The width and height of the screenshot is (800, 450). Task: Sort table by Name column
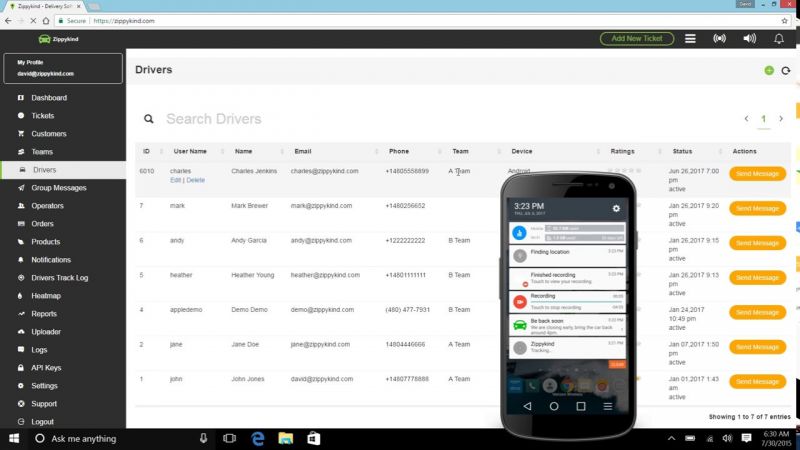click(244, 152)
